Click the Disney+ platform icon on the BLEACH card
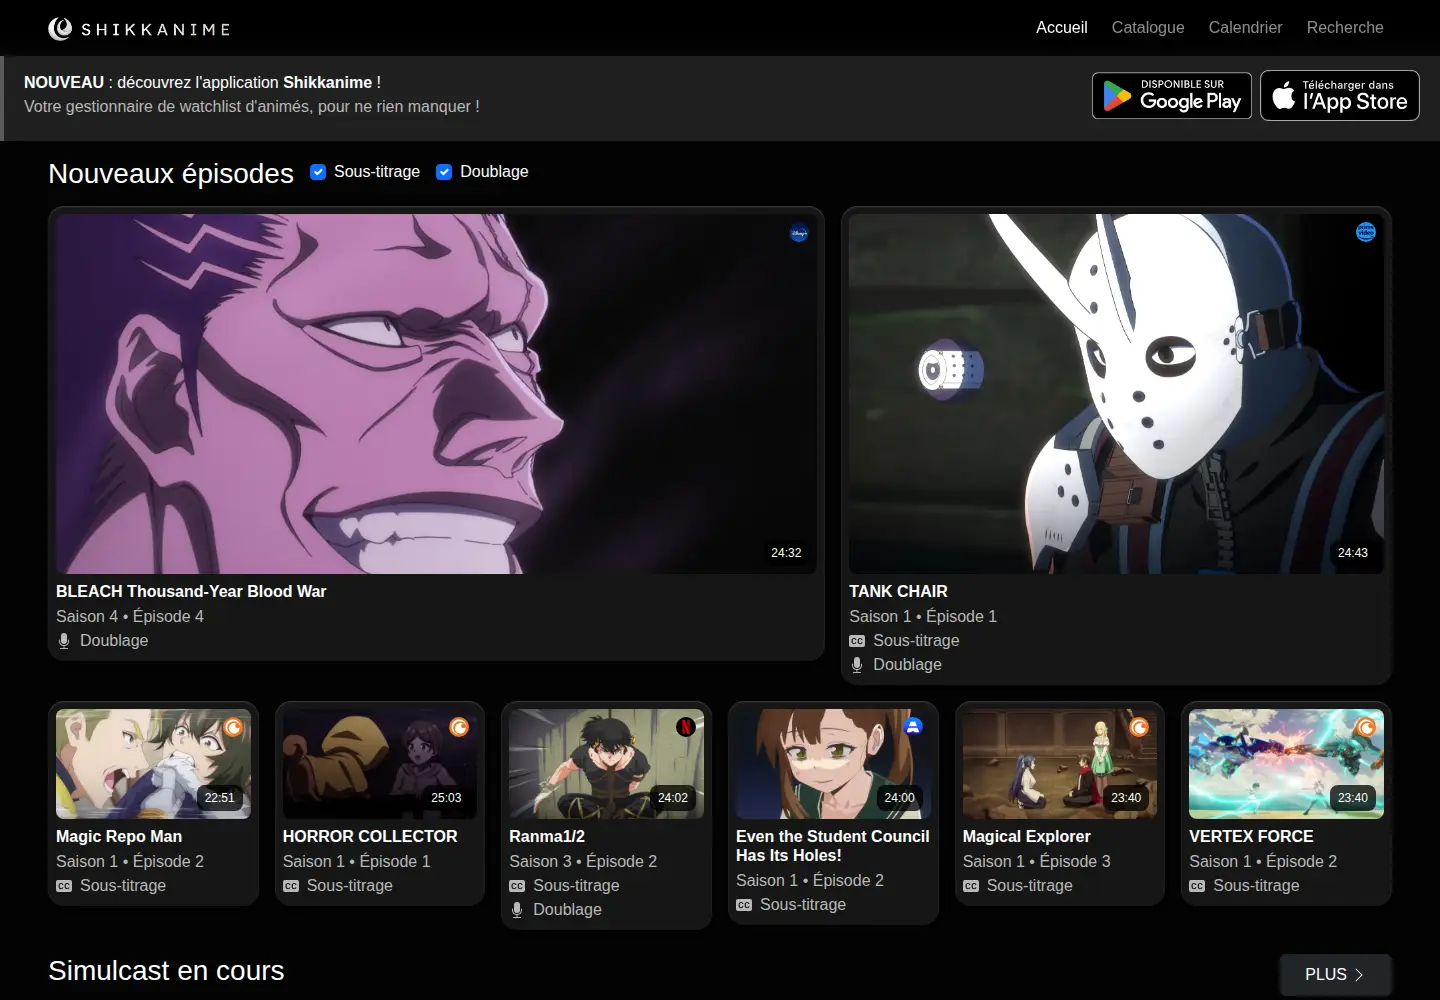The height and width of the screenshot is (1000, 1440). point(799,233)
